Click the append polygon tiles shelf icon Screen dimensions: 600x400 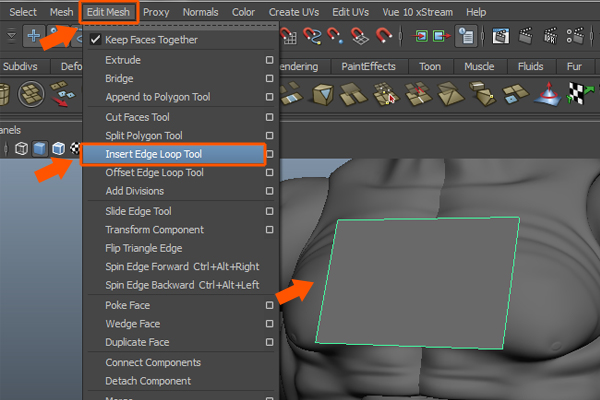click(353, 94)
